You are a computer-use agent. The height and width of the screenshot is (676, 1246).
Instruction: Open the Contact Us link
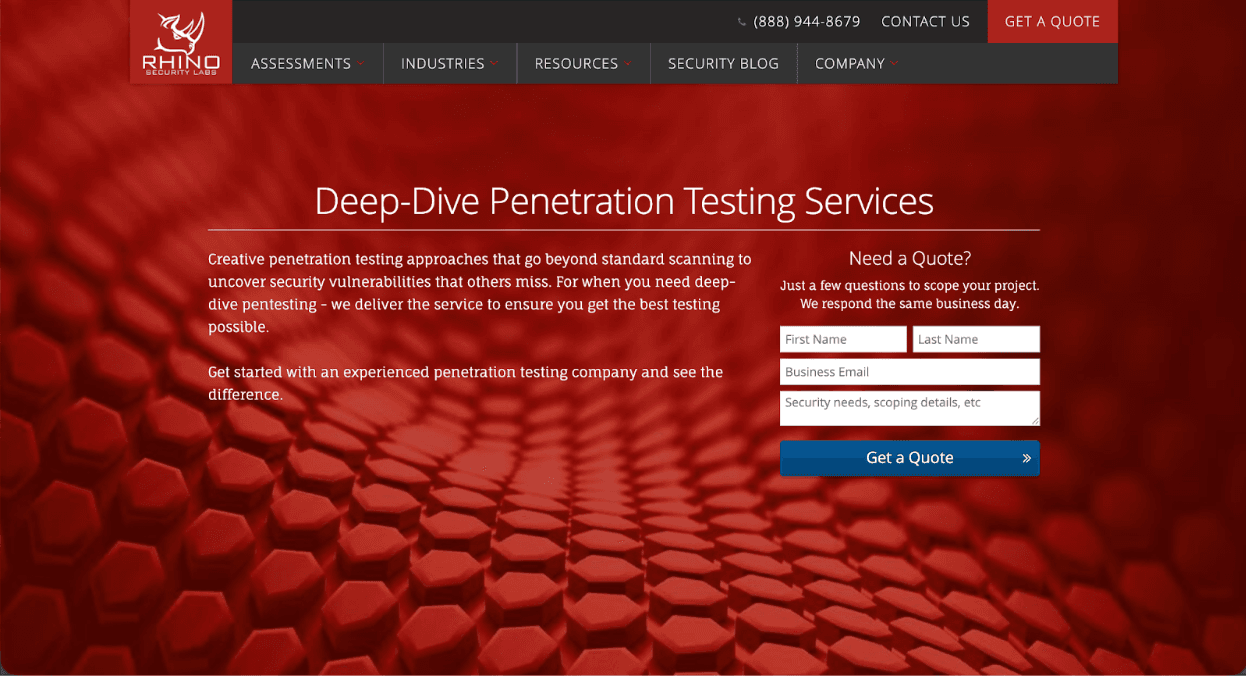point(925,22)
